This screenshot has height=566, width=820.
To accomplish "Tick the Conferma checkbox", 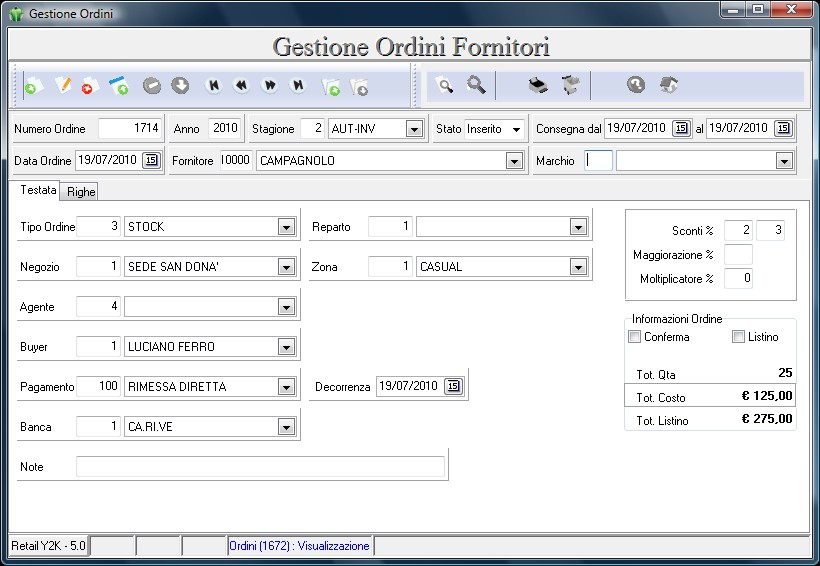I will [x=634, y=337].
